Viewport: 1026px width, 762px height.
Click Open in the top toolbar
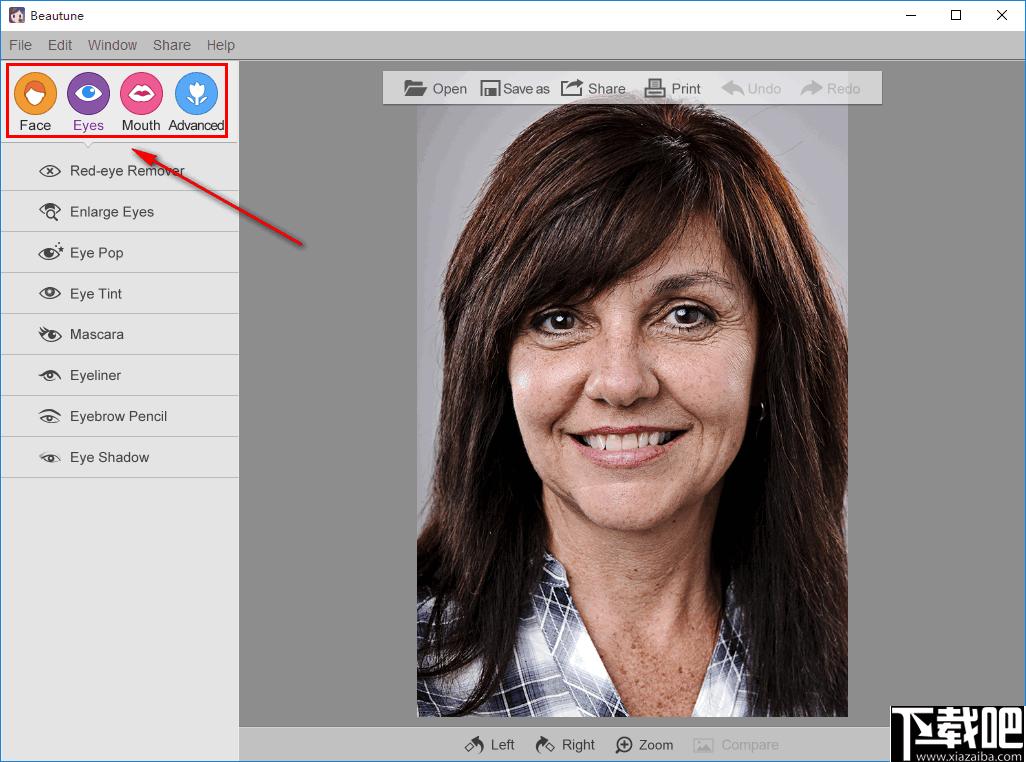click(x=435, y=88)
